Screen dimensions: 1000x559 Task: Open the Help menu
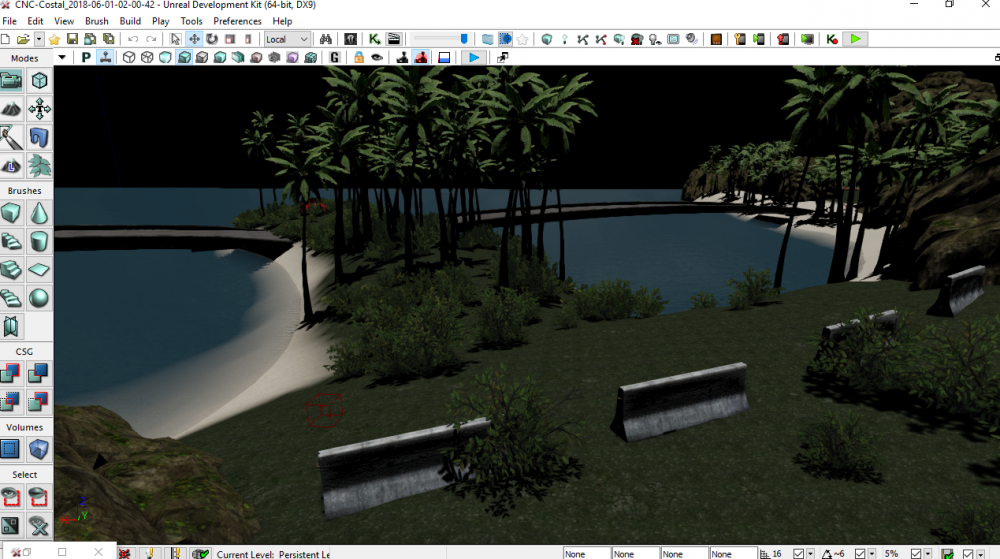click(x=283, y=21)
